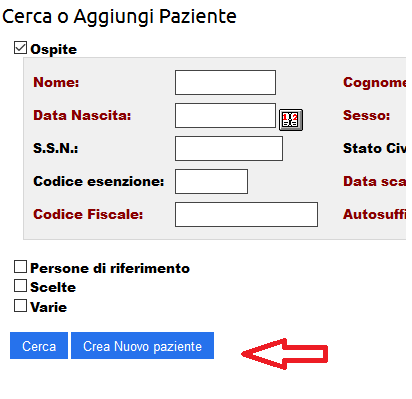Click the Autosuffi label
This screenshot has width=412, height=399.
pyautogui.click(x=374, y=214)
